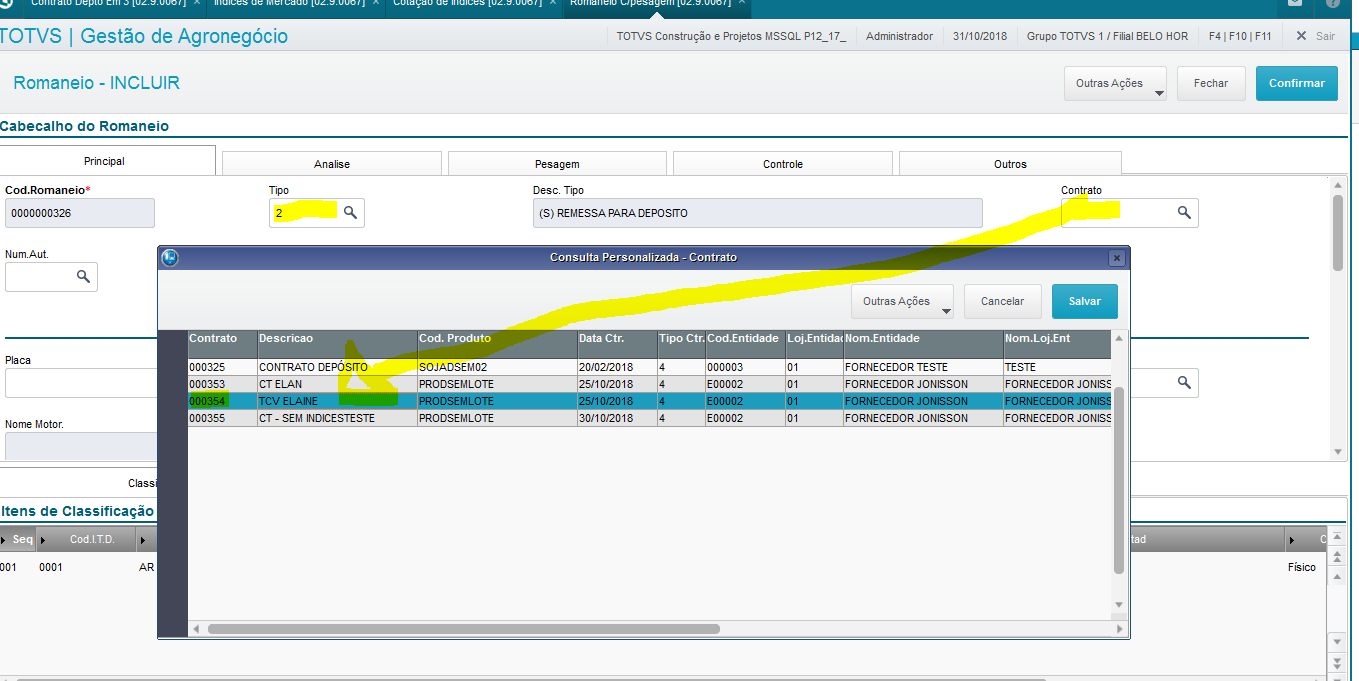Screen dimensions: 1359x681
Task: Click the main form vertical scrollbar thumb
Action: (x=1338, y=232)
